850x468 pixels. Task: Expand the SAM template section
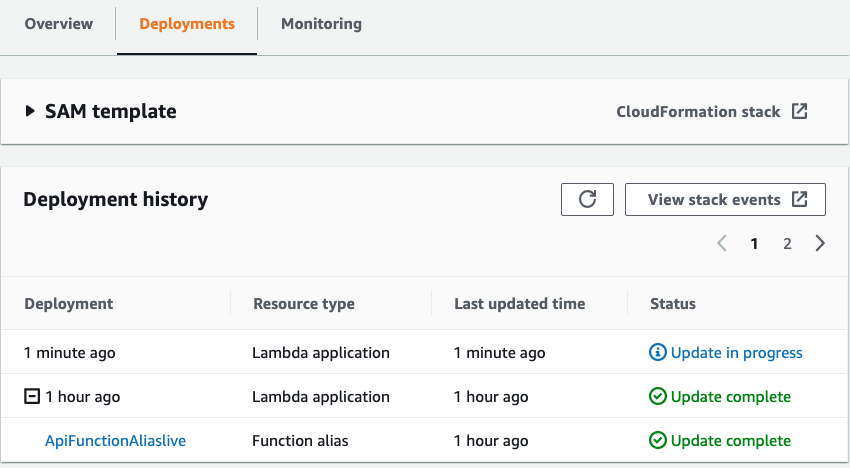[x=30, y=111]
